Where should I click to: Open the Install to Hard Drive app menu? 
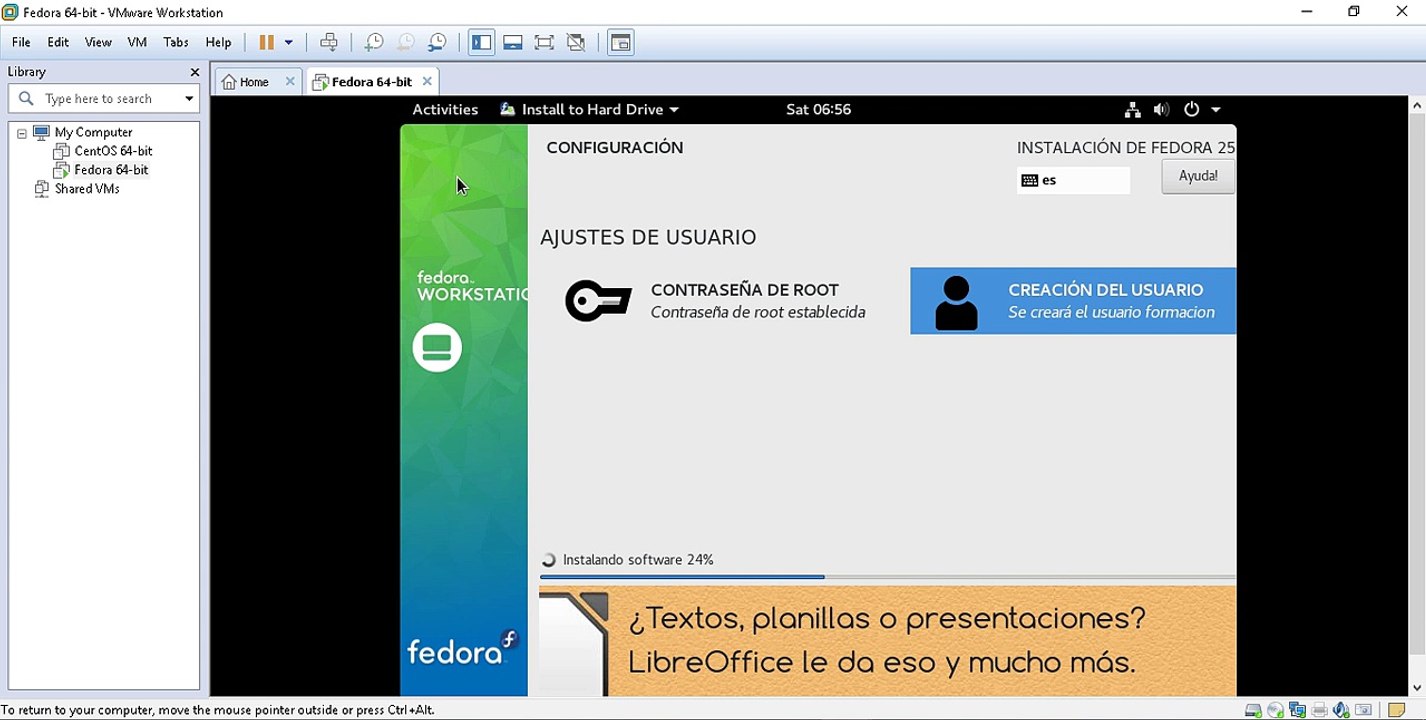589,109
